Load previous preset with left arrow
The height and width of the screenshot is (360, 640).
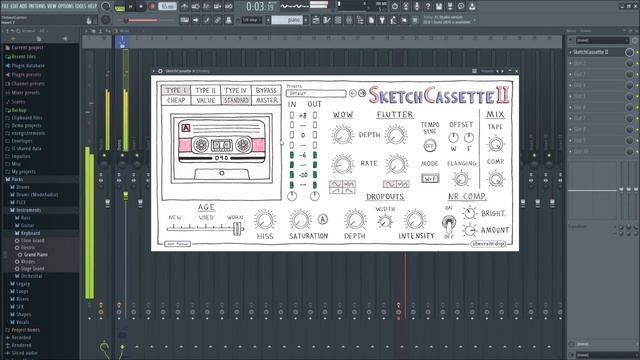pos(353,93)
